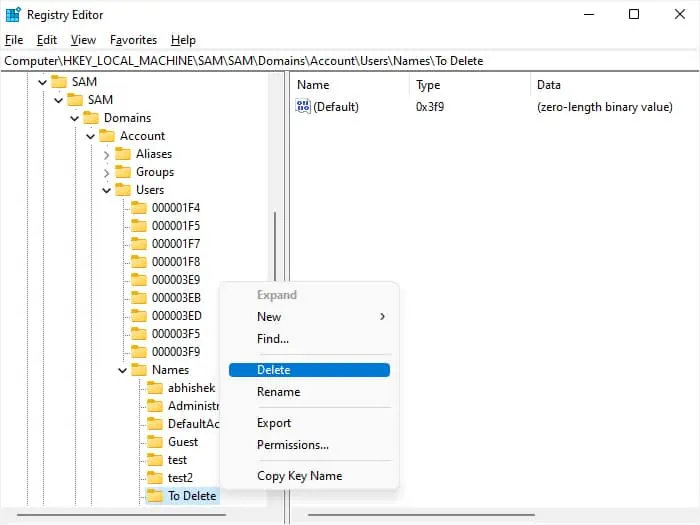The height and width of the screenshot is (525, 700).
Task: Click the tree pane vertical scrollbar
Action: (x=275, y=246)
